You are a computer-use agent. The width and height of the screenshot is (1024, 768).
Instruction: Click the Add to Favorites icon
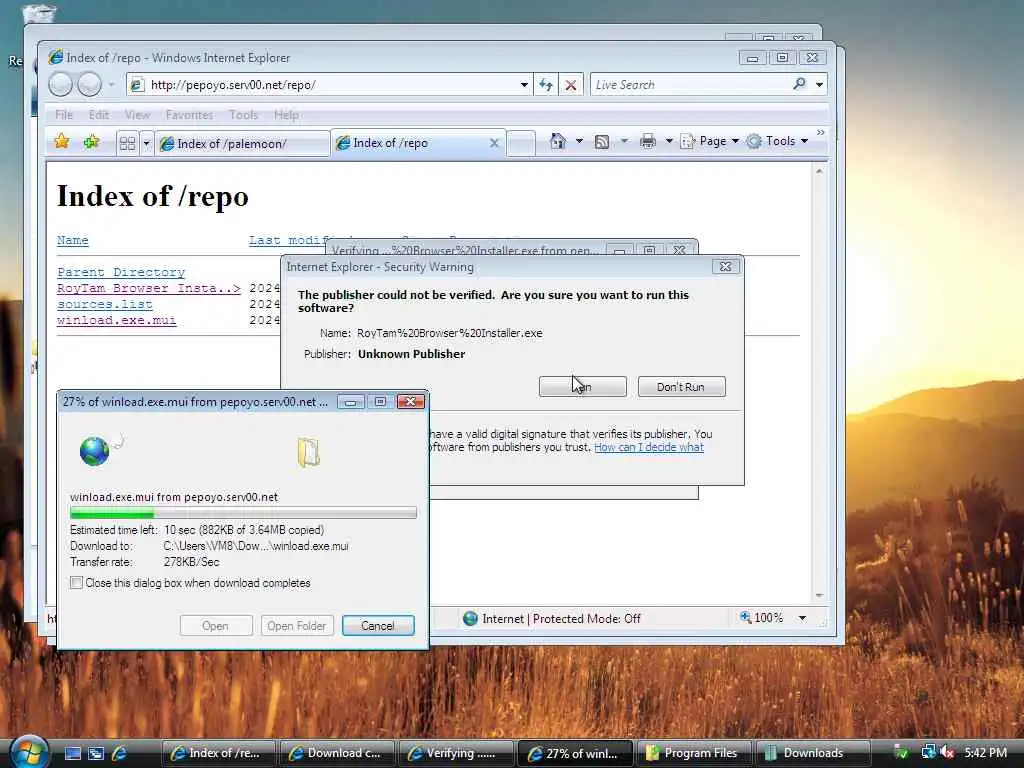(x=91, y=141)
